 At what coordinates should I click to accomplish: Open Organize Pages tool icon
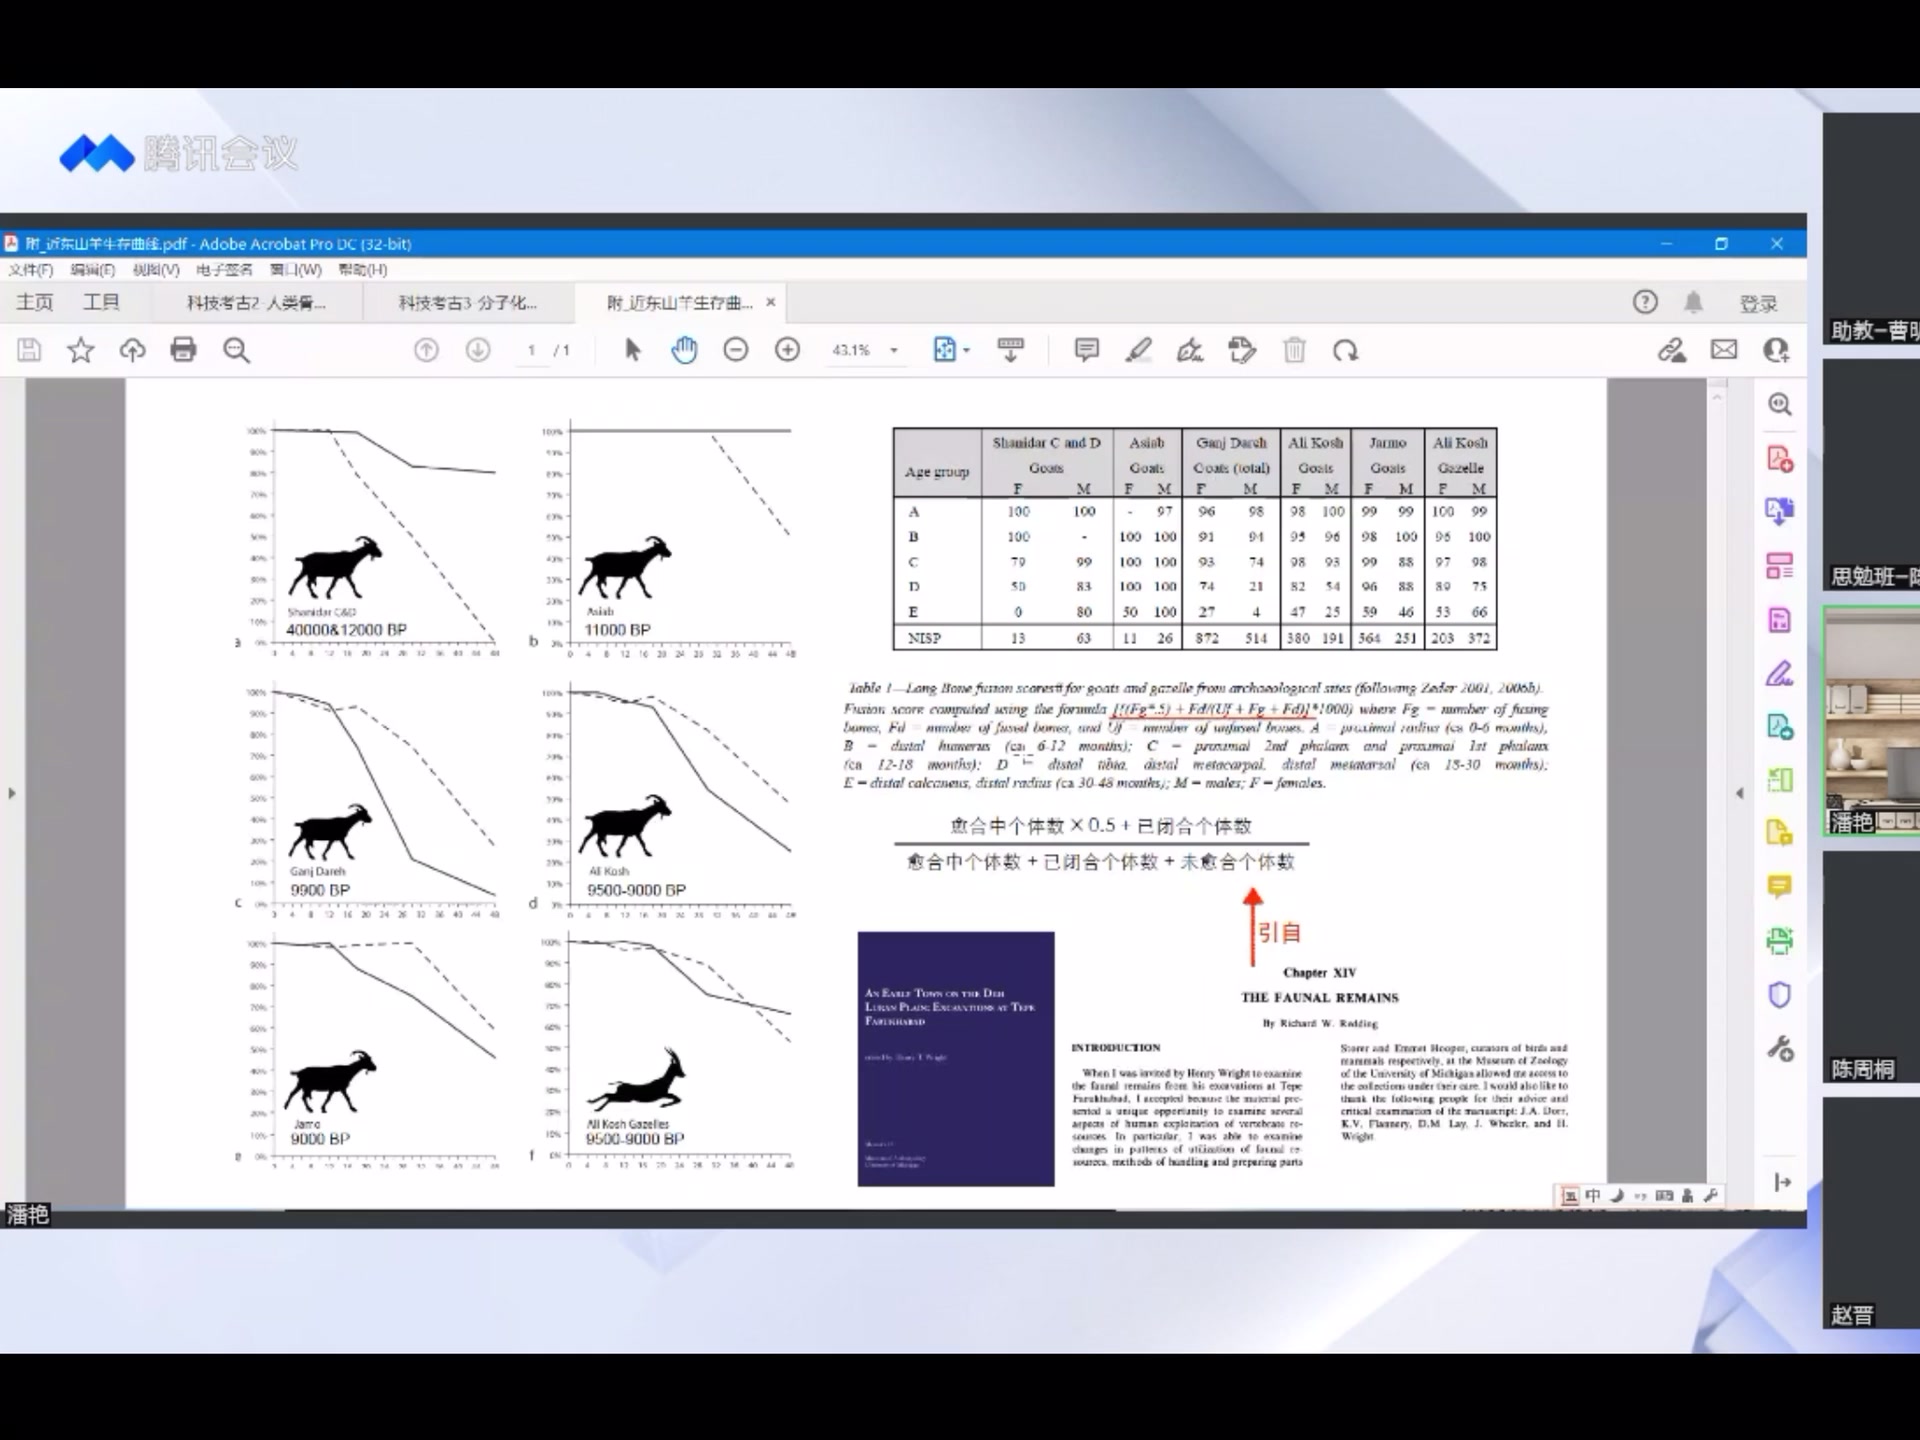[x=1780, y=566]
